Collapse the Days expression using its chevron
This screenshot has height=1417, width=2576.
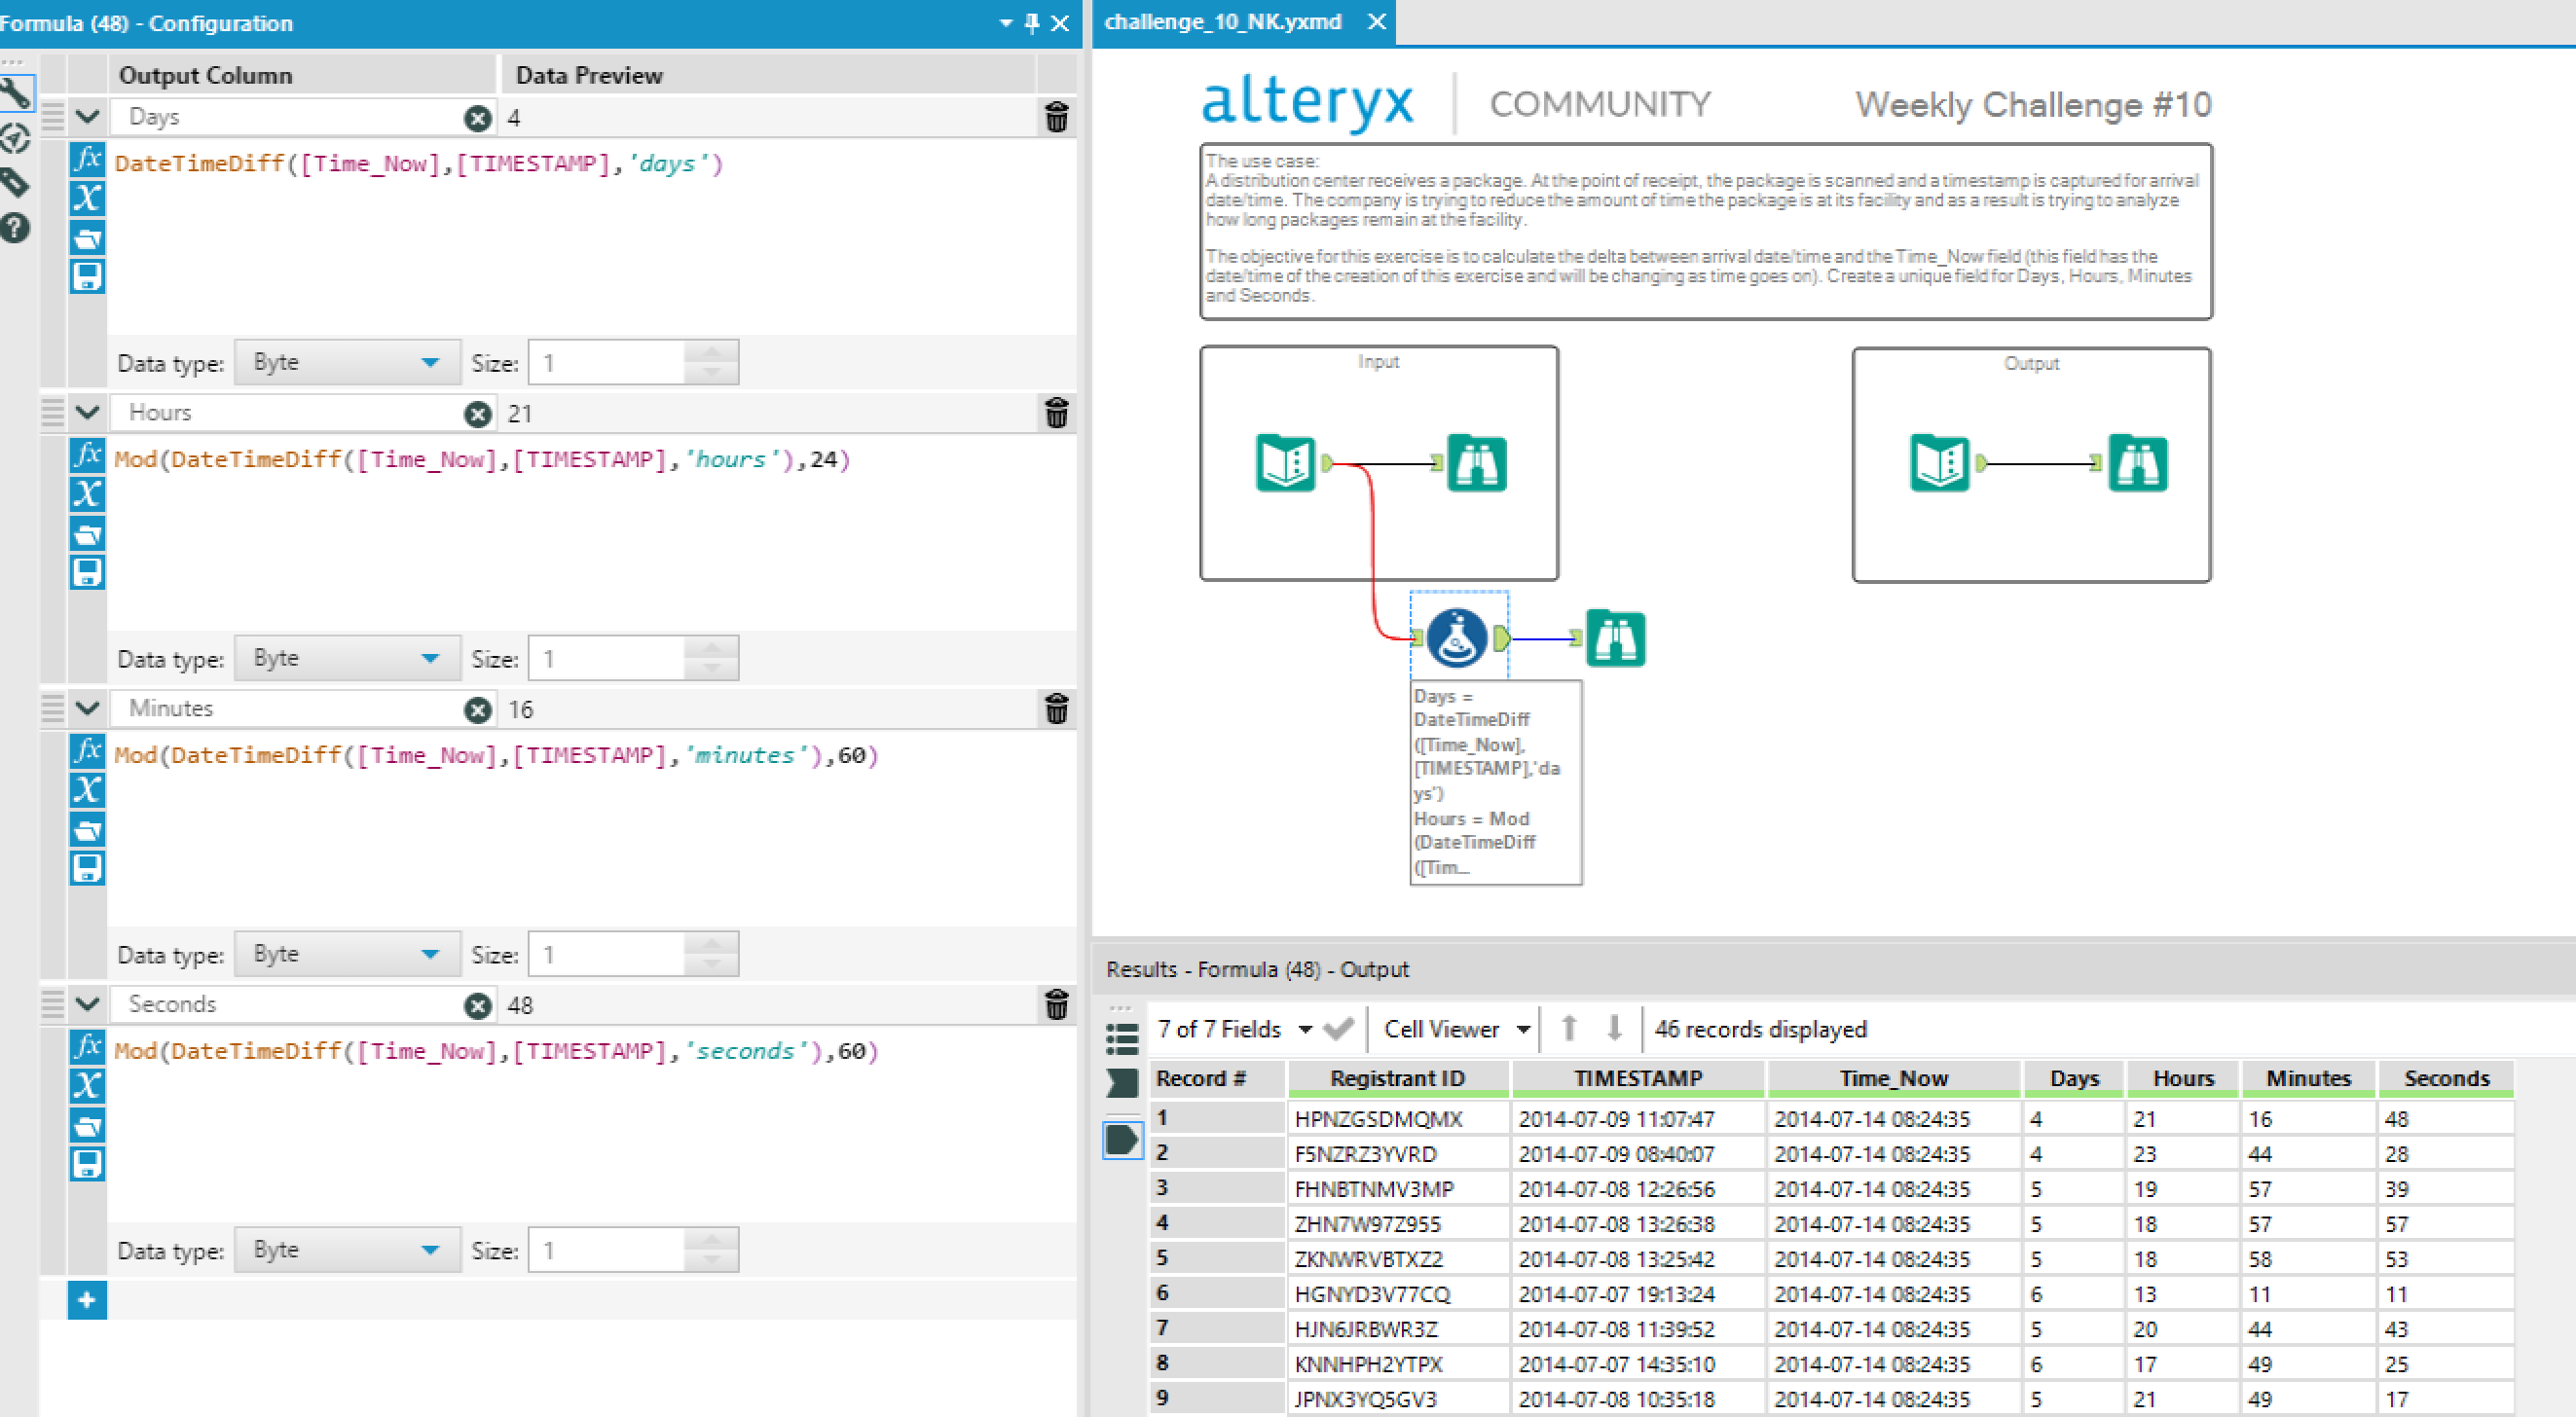87,116
